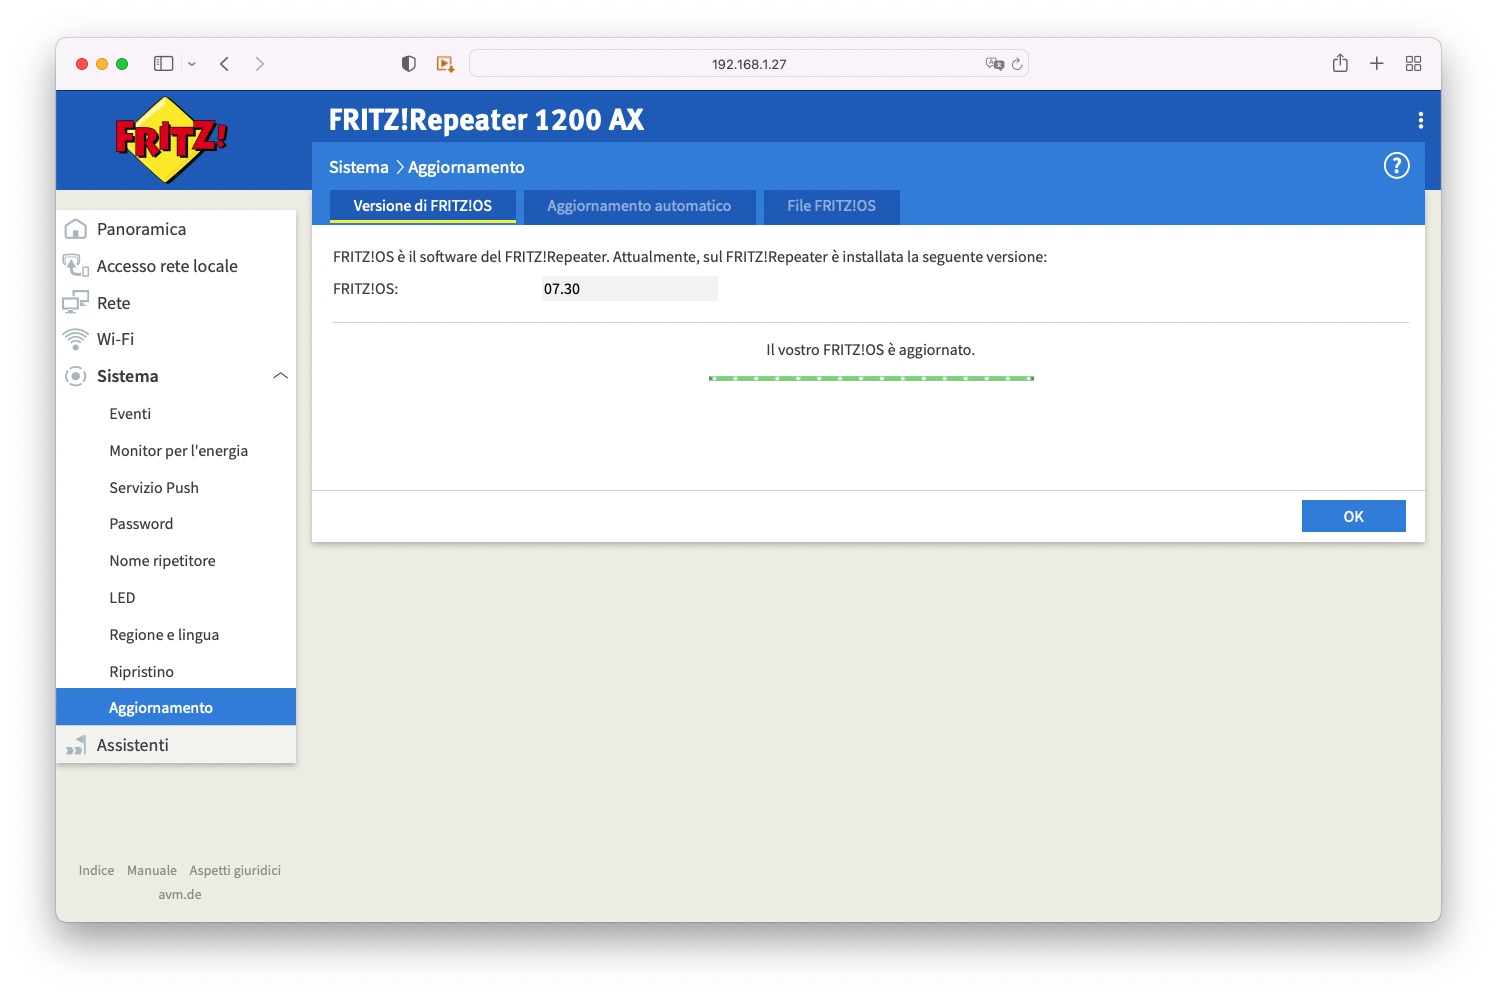This screenshot has width=1497, height=996.
Task: Click the orange media extension icon
Action: coord(445,64)
